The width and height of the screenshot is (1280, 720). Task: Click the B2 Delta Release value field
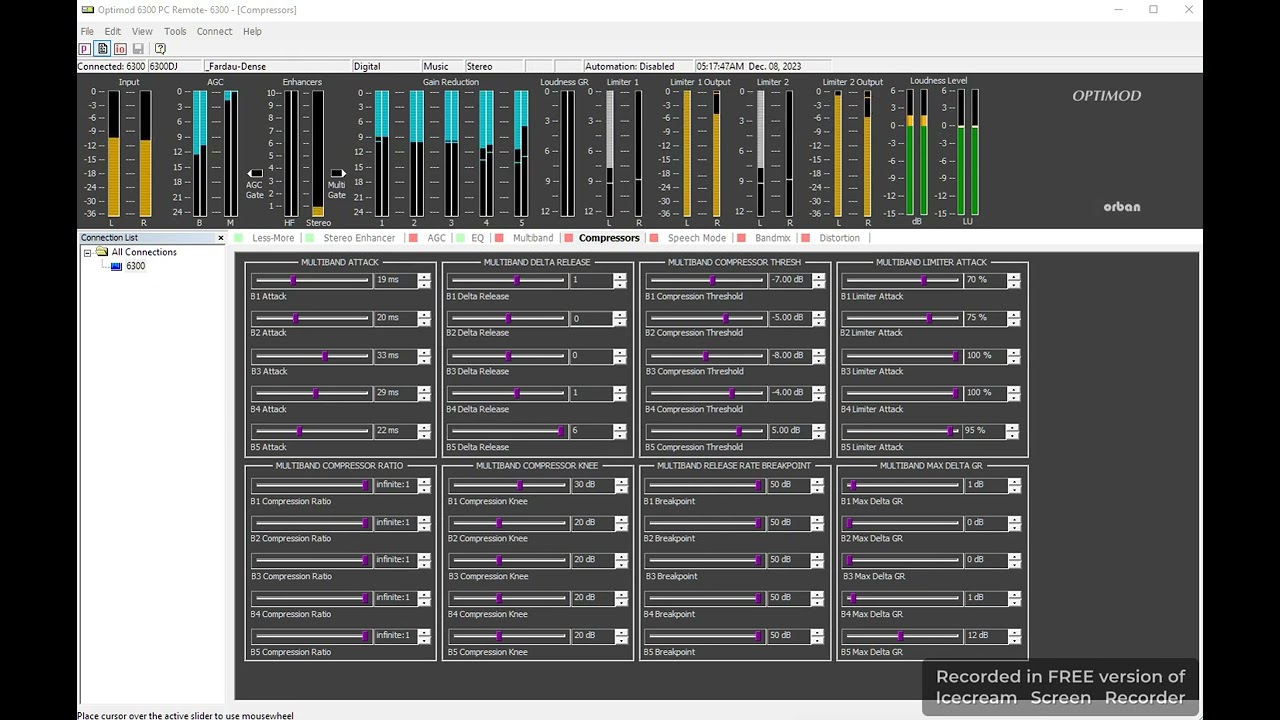pos(592,318)
